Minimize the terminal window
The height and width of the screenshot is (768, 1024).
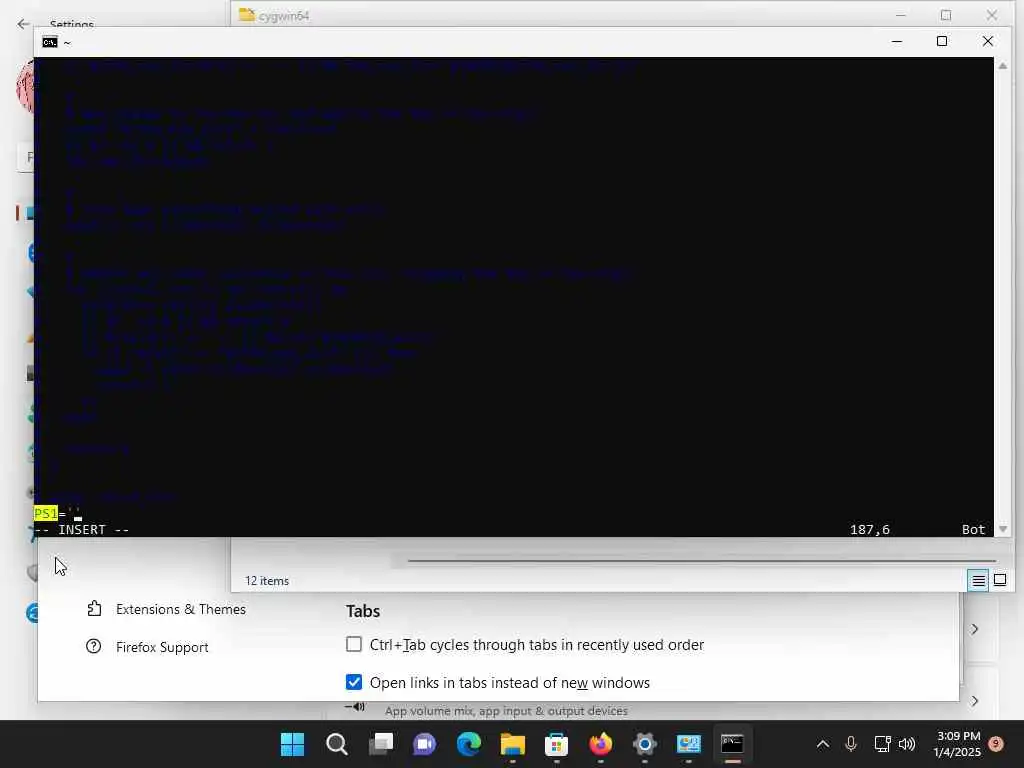pyautogui.click(x=897, y=41)
